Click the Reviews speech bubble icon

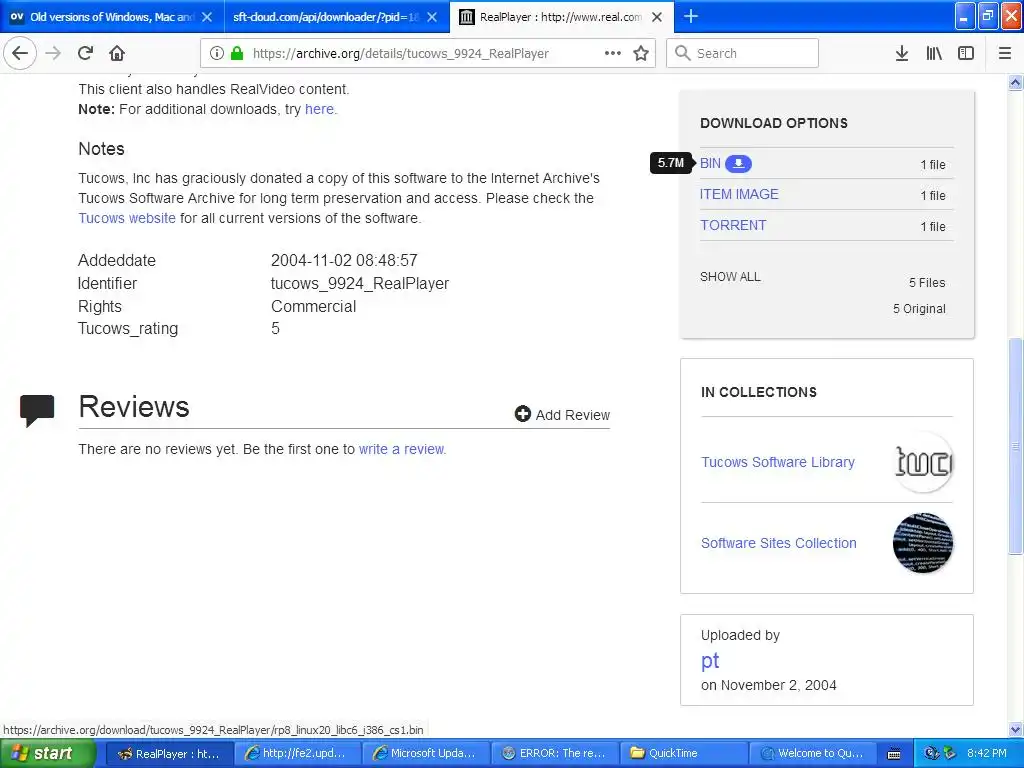click(37, 411)
